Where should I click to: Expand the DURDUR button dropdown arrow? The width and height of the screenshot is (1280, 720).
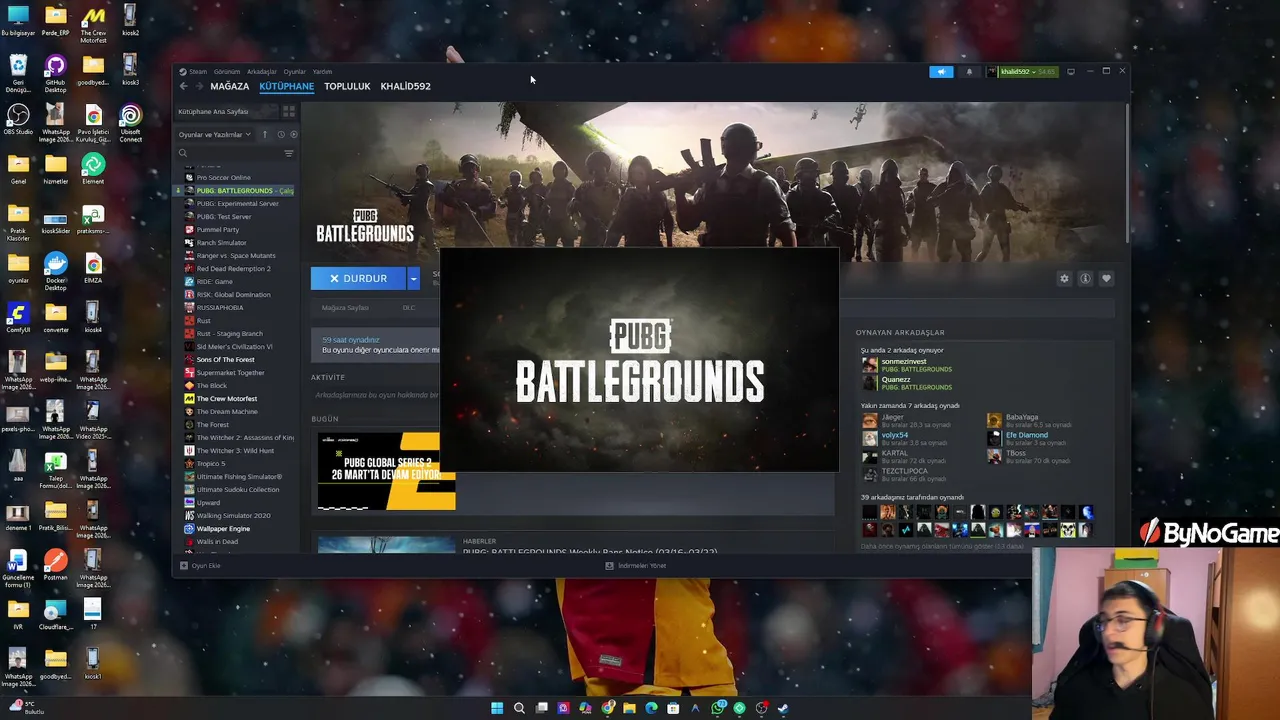pyautogui.click(x=413, y=279)
